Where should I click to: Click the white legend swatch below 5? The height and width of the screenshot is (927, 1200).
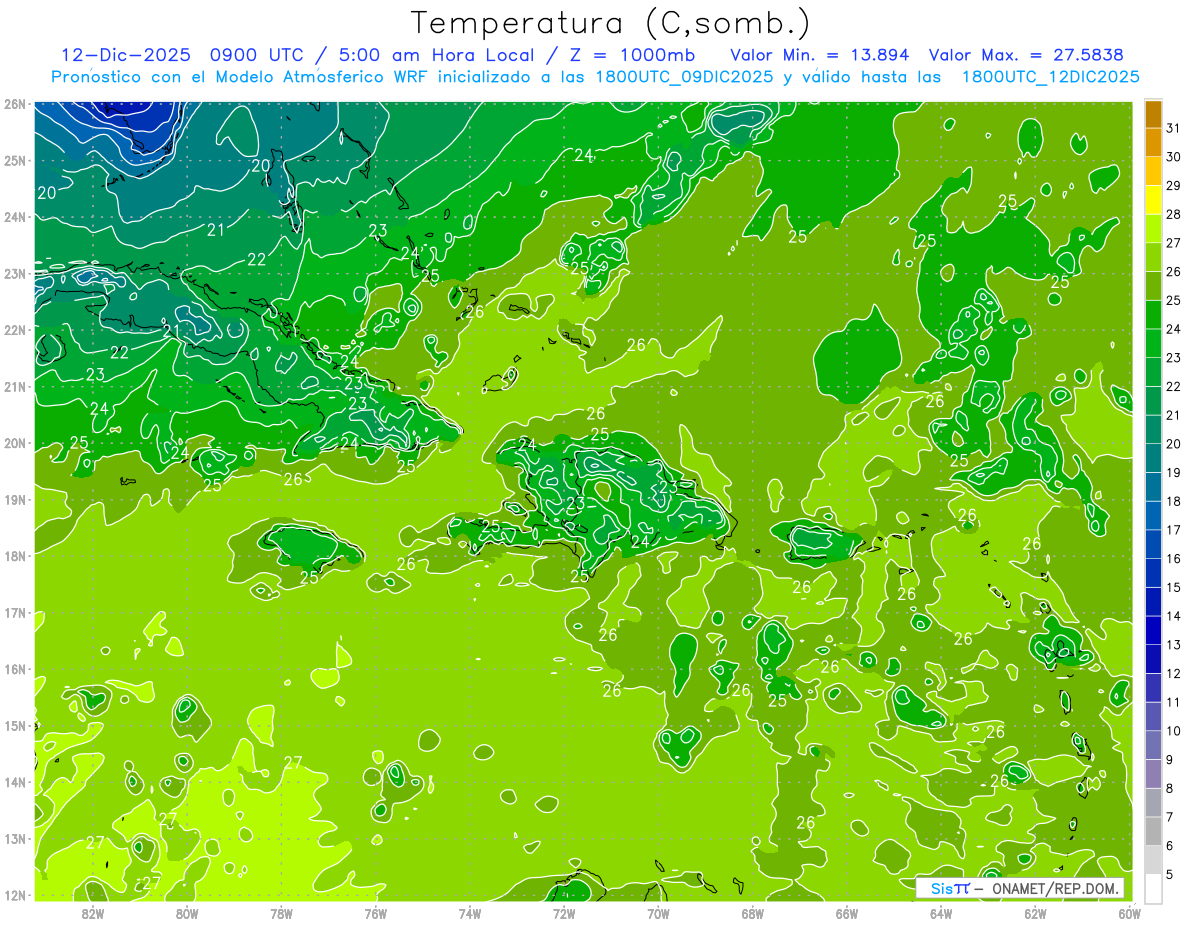(x=1153, y=888)
